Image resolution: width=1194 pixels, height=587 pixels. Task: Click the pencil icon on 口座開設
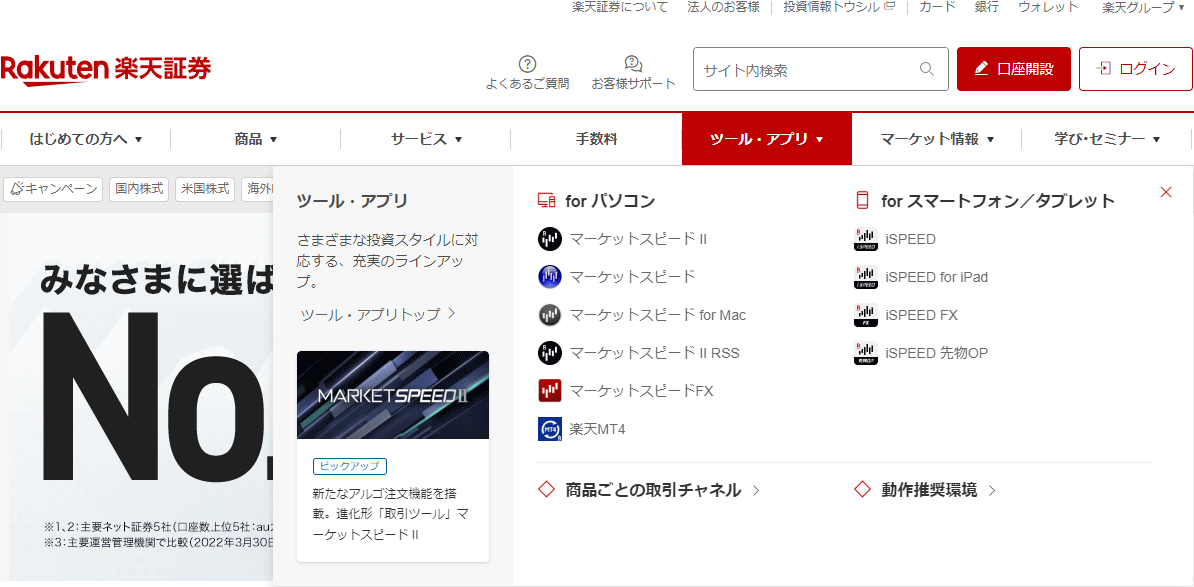pos(982,69)
